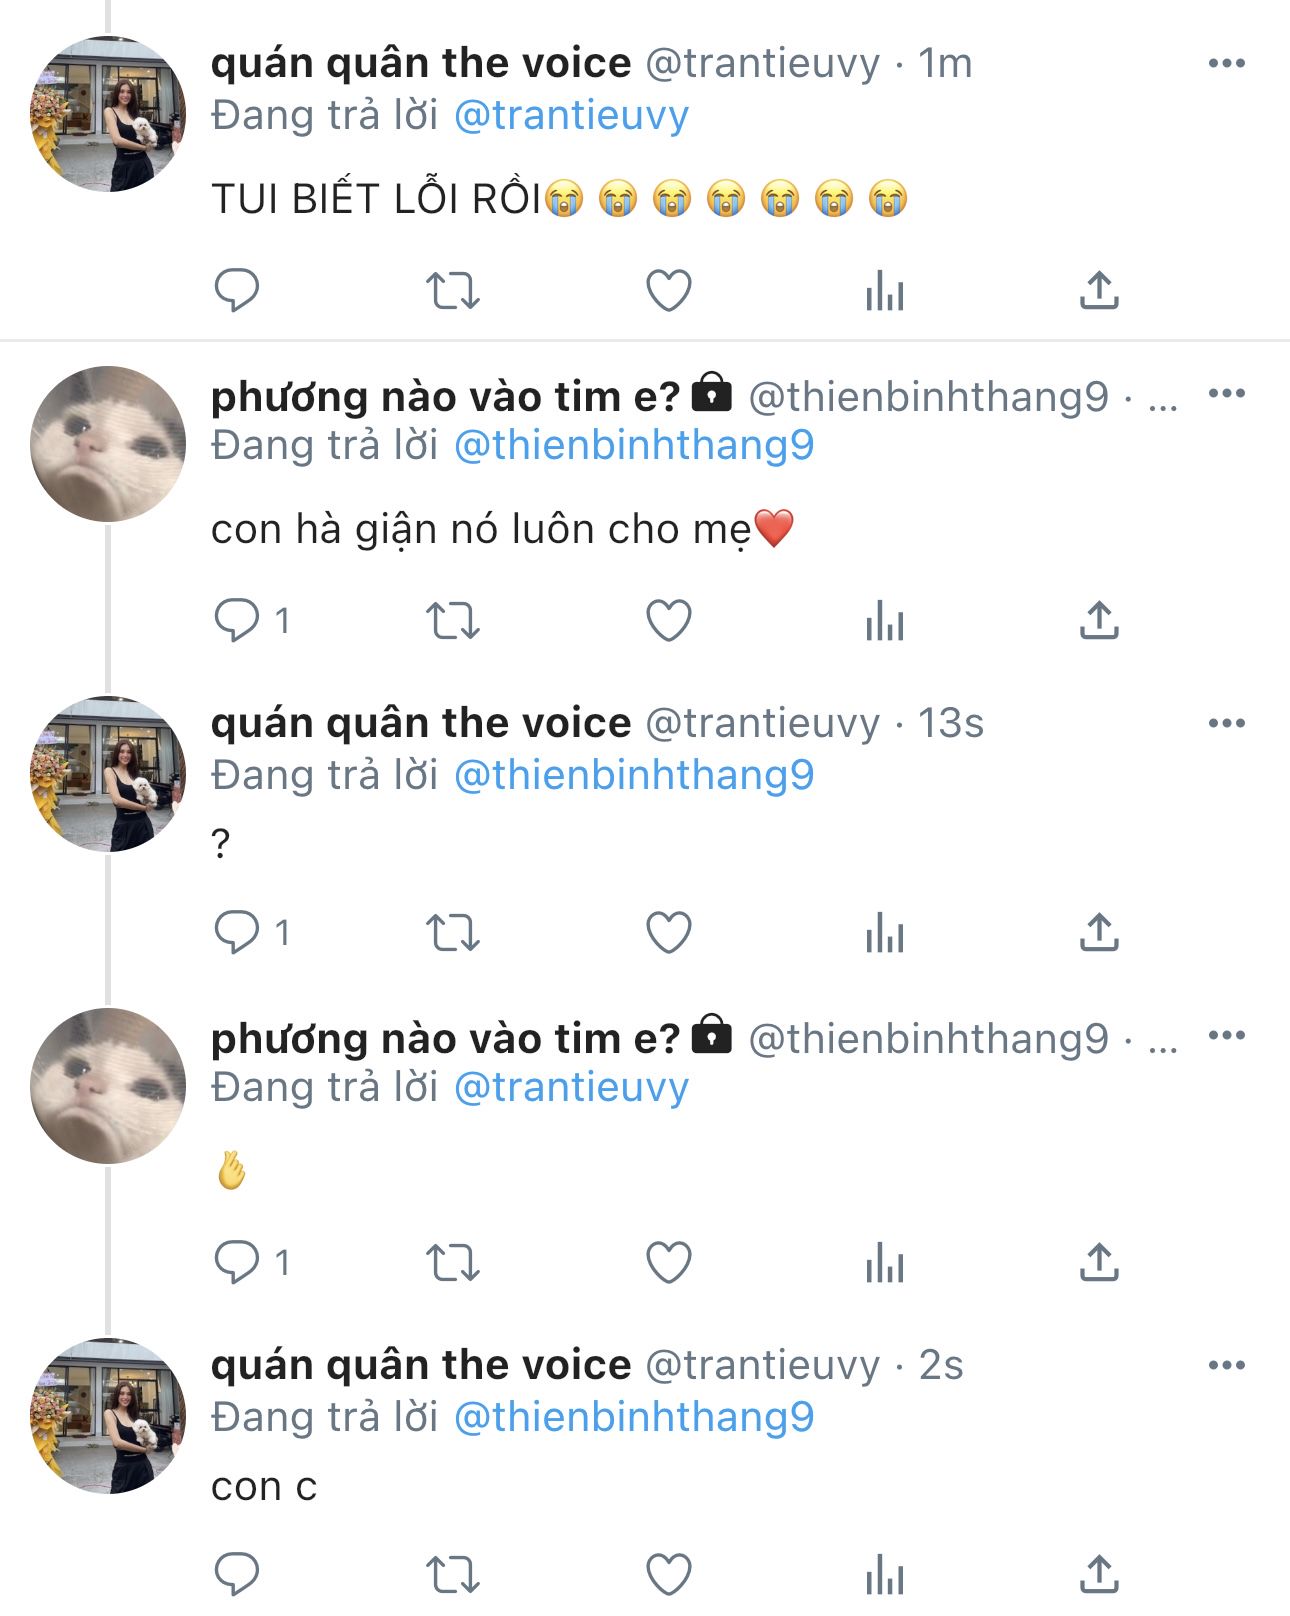Open more options on the 1m tweet
Screen dimensions: 1290x1616
coord(1226,64)
